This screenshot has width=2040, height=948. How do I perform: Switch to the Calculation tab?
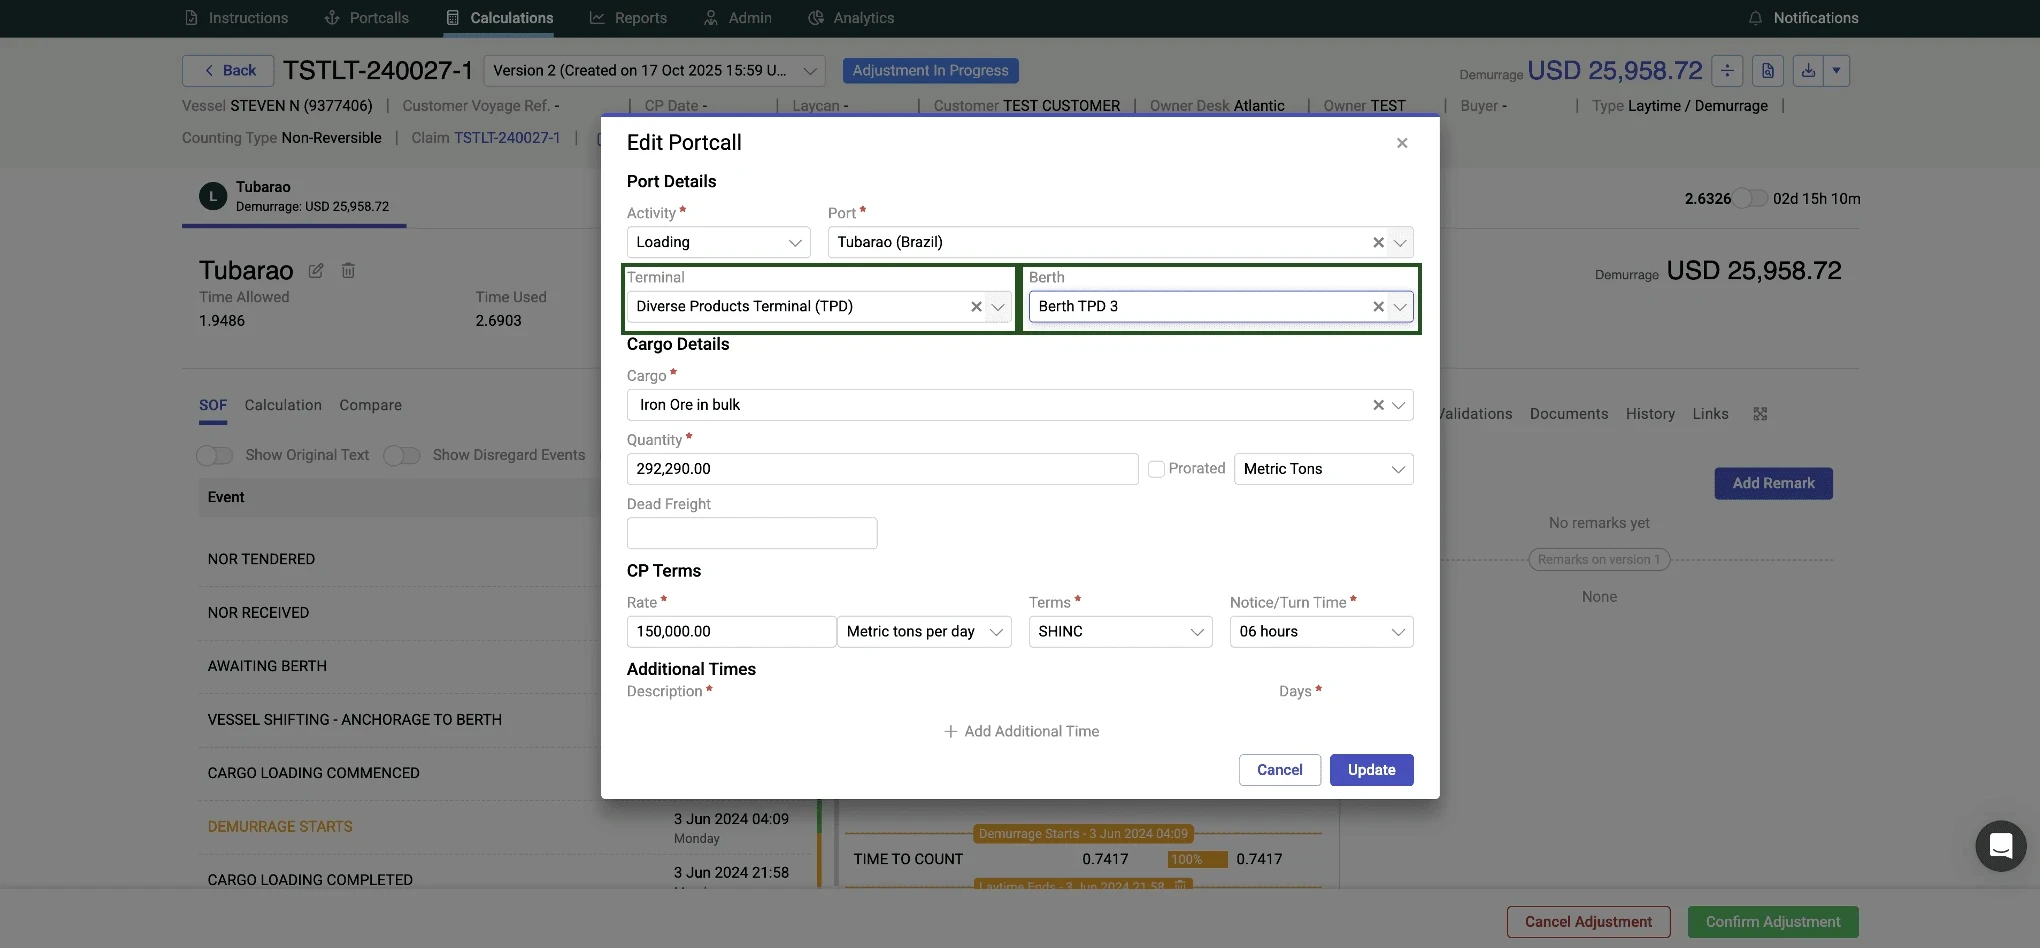point(283,405)
